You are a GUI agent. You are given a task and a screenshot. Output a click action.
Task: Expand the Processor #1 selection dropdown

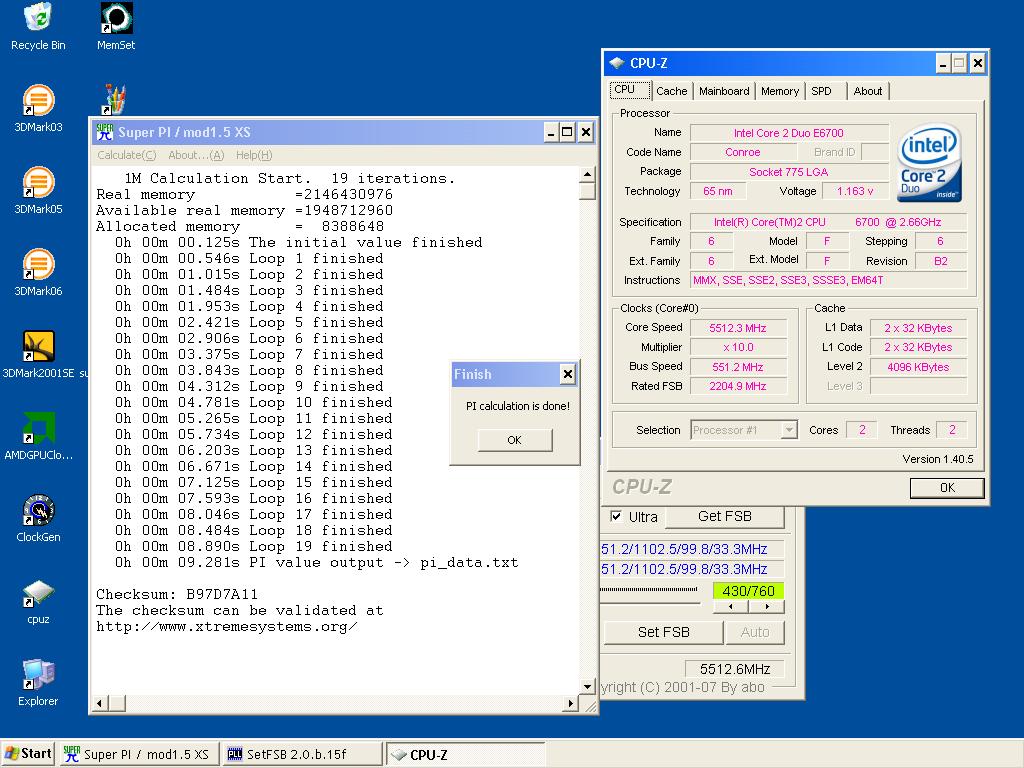coord(790,430)
